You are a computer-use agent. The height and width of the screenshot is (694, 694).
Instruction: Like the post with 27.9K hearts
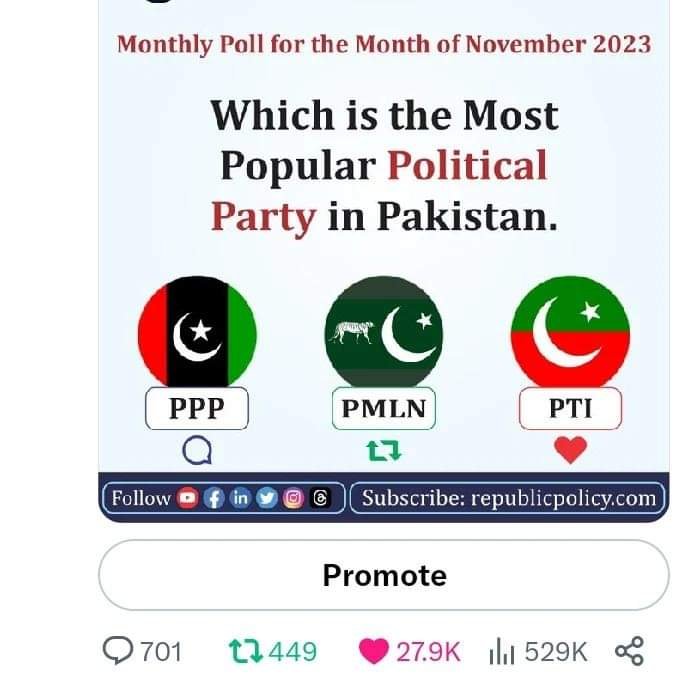tap(373, 651)
